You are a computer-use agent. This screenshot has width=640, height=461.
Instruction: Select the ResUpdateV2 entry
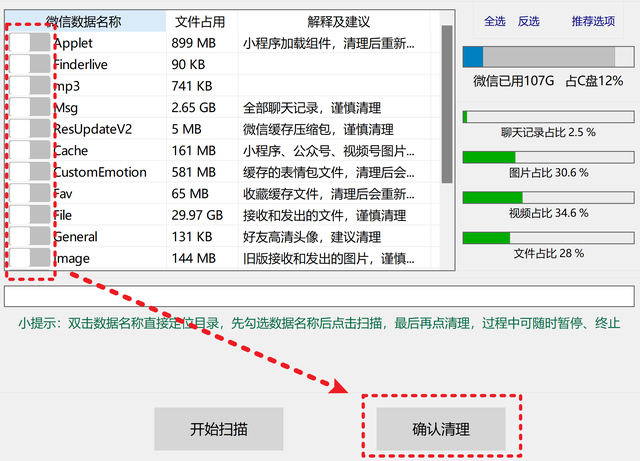pos(93,129)
